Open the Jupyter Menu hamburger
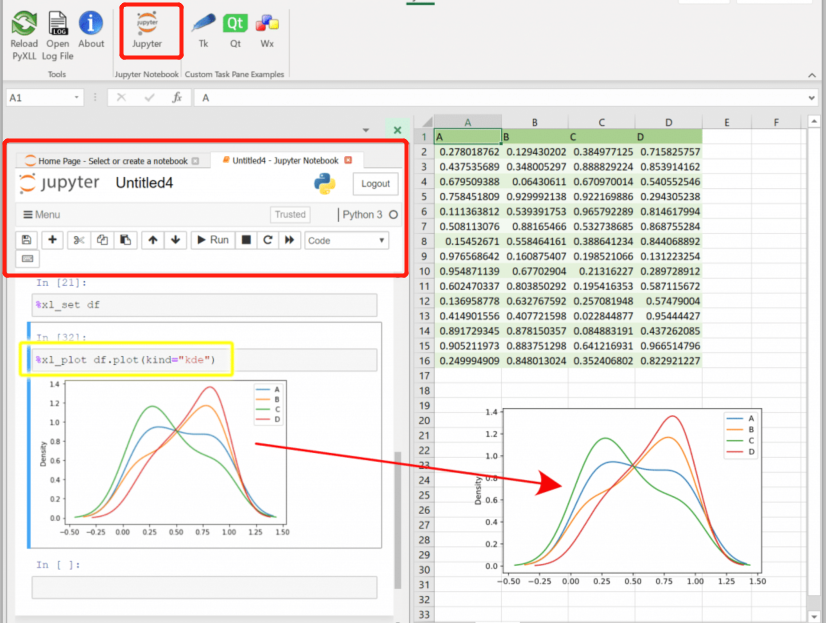This screenshot has height=623, width=826. point(42,215)
